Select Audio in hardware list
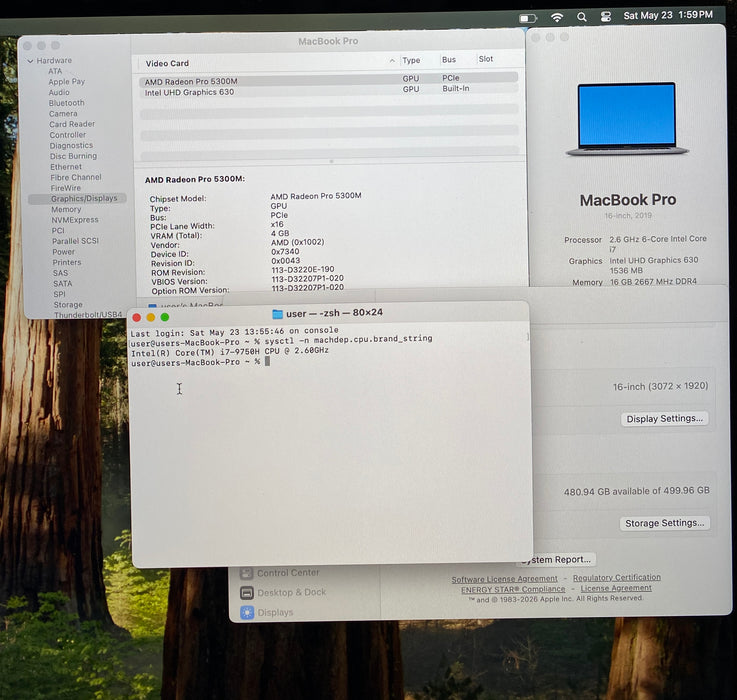The width and height of the screenshot is (737, 700). pyautogui.click(x=59, y=92)
